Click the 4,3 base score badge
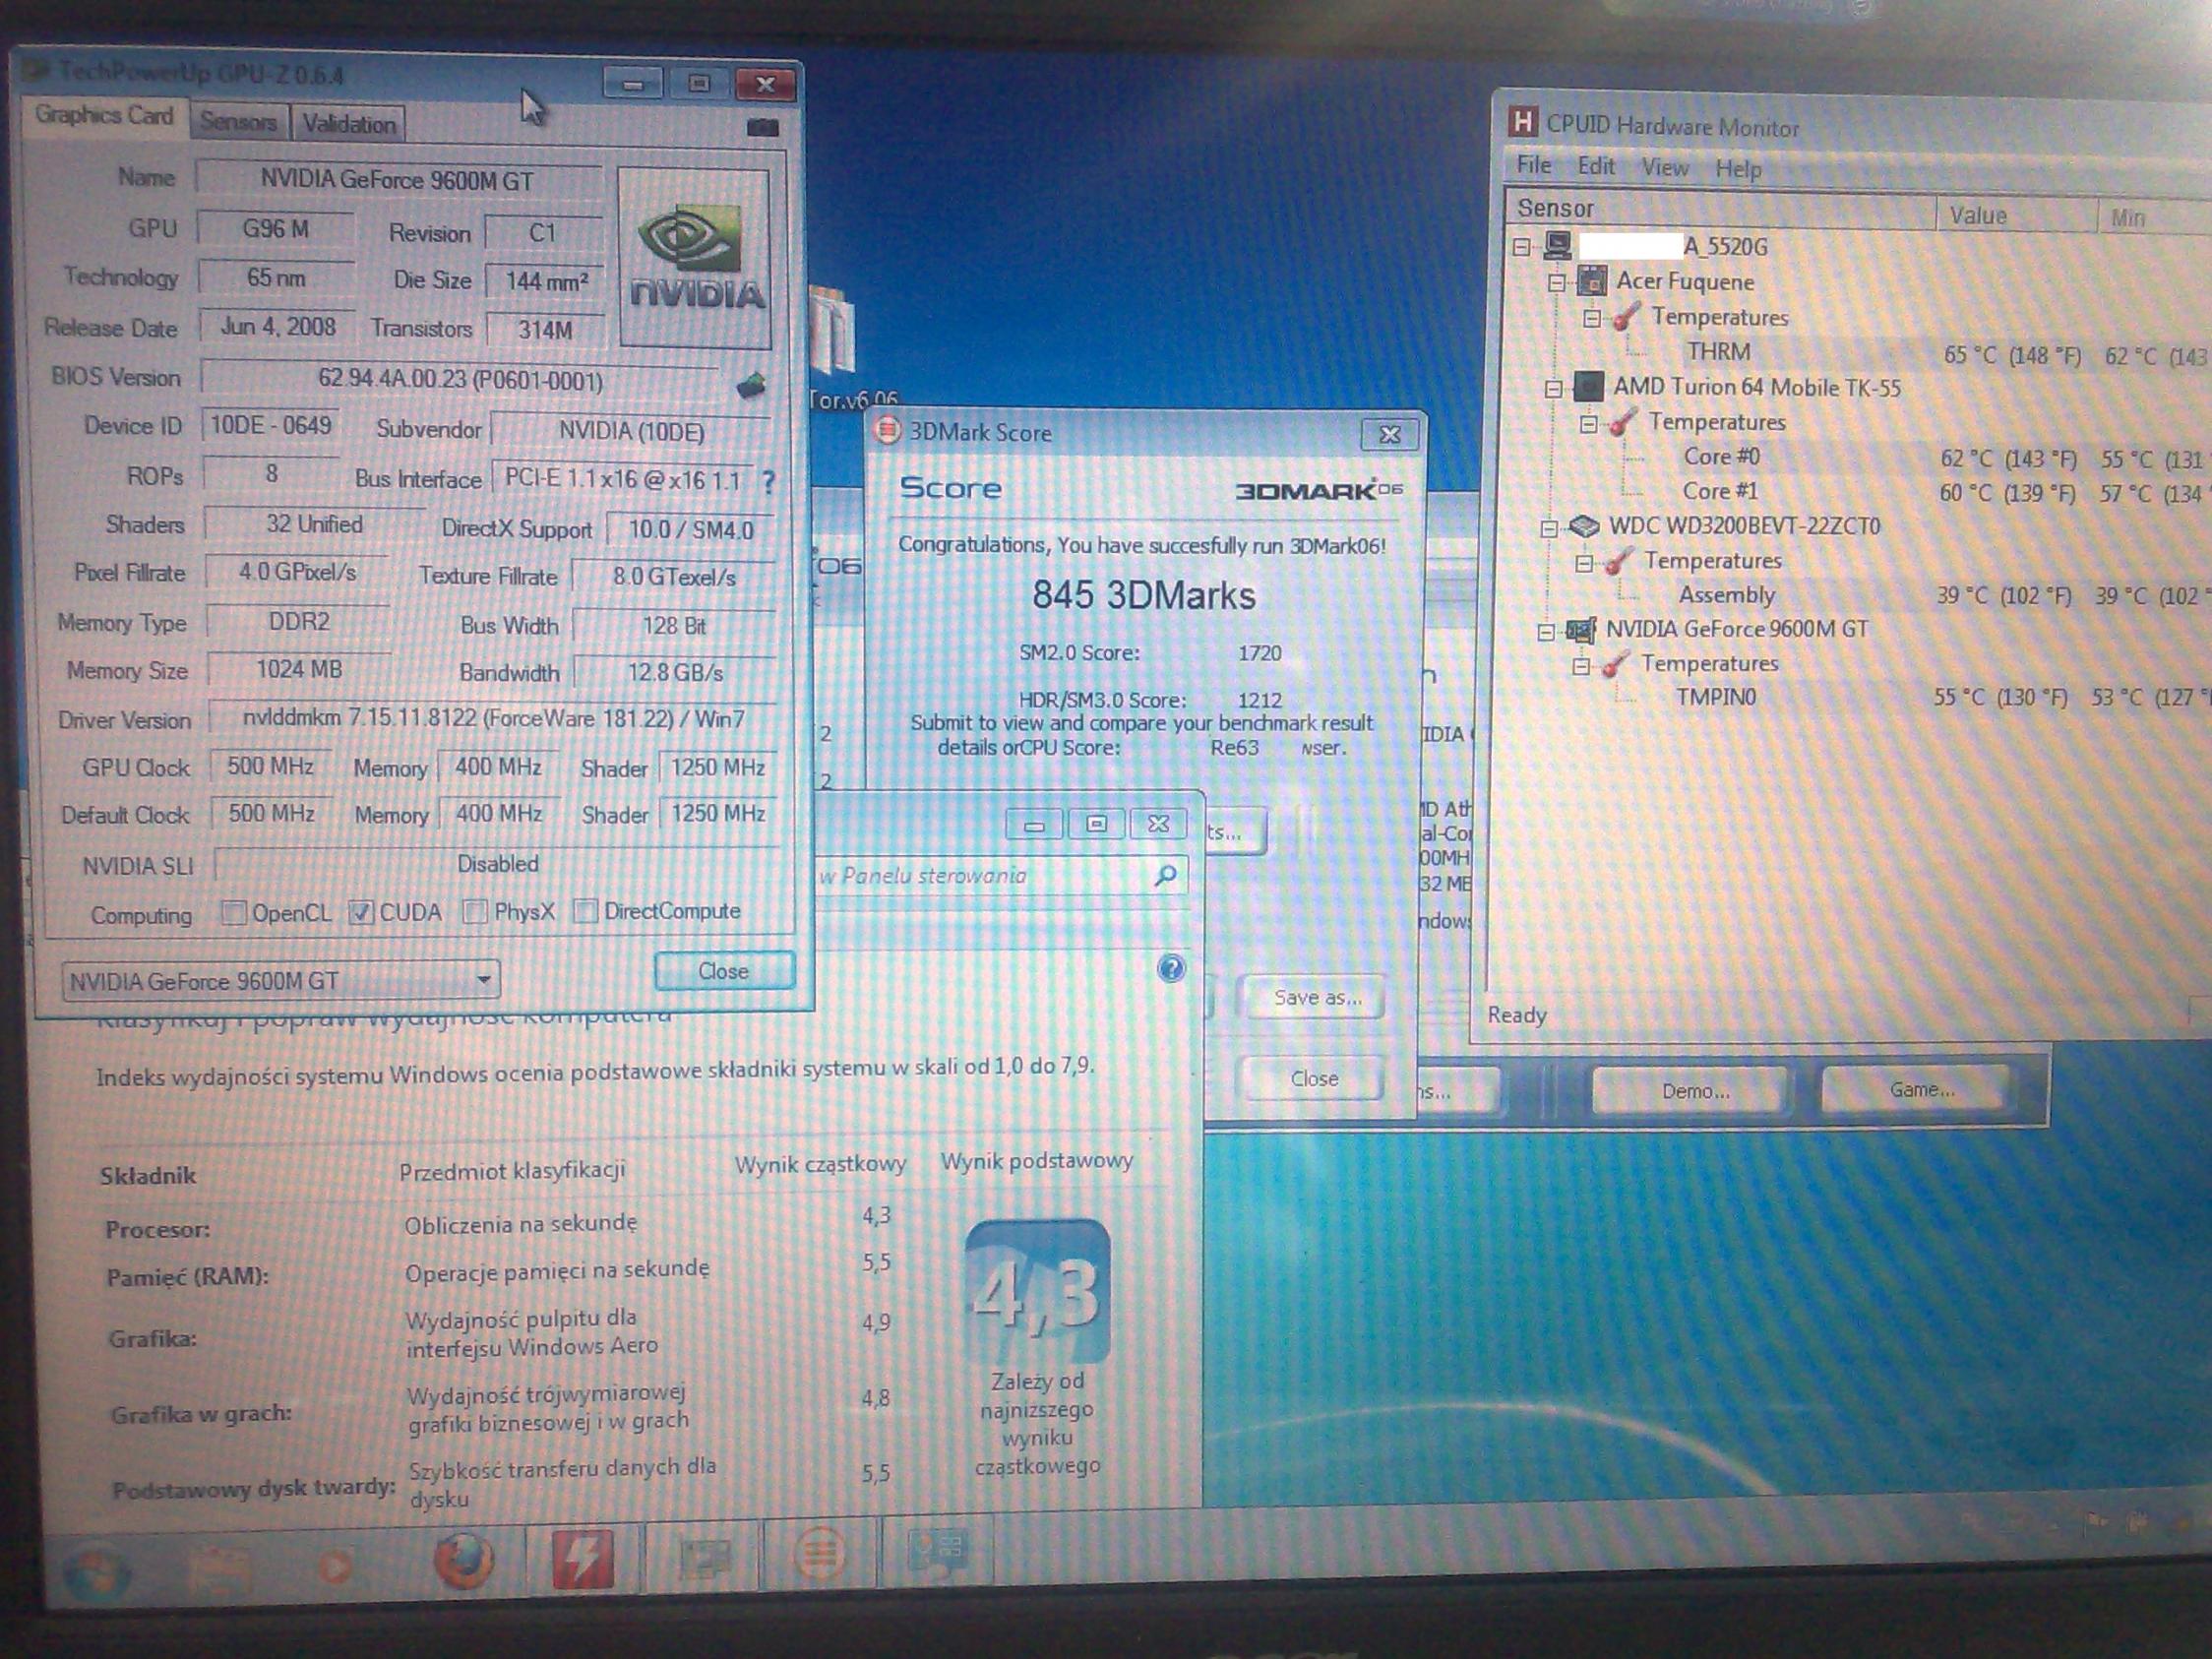Viewport: 2212px width, 1659px height. tap(1036, 1291)
